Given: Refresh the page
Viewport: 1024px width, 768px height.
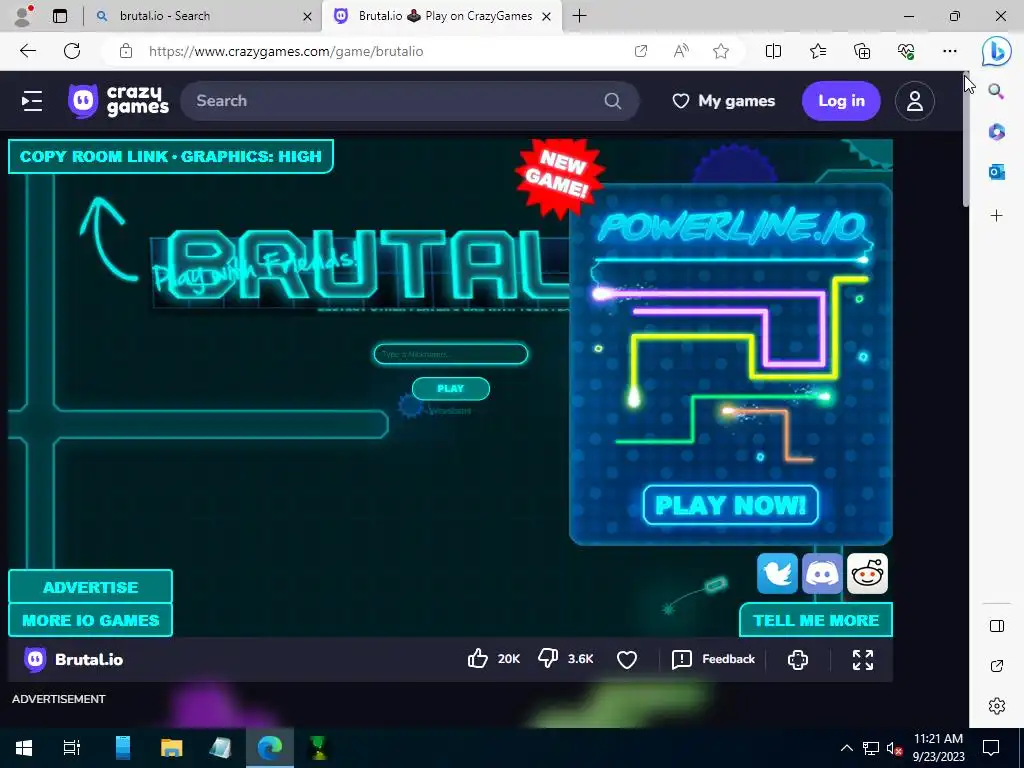Looking at the screenshot, I should coord(72,51).
